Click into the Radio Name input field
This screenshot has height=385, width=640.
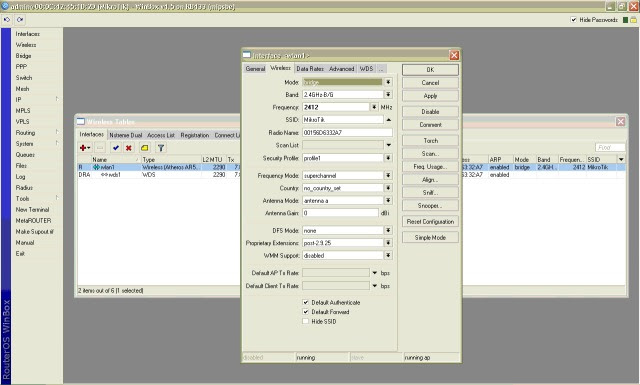(x=347, y=133)
